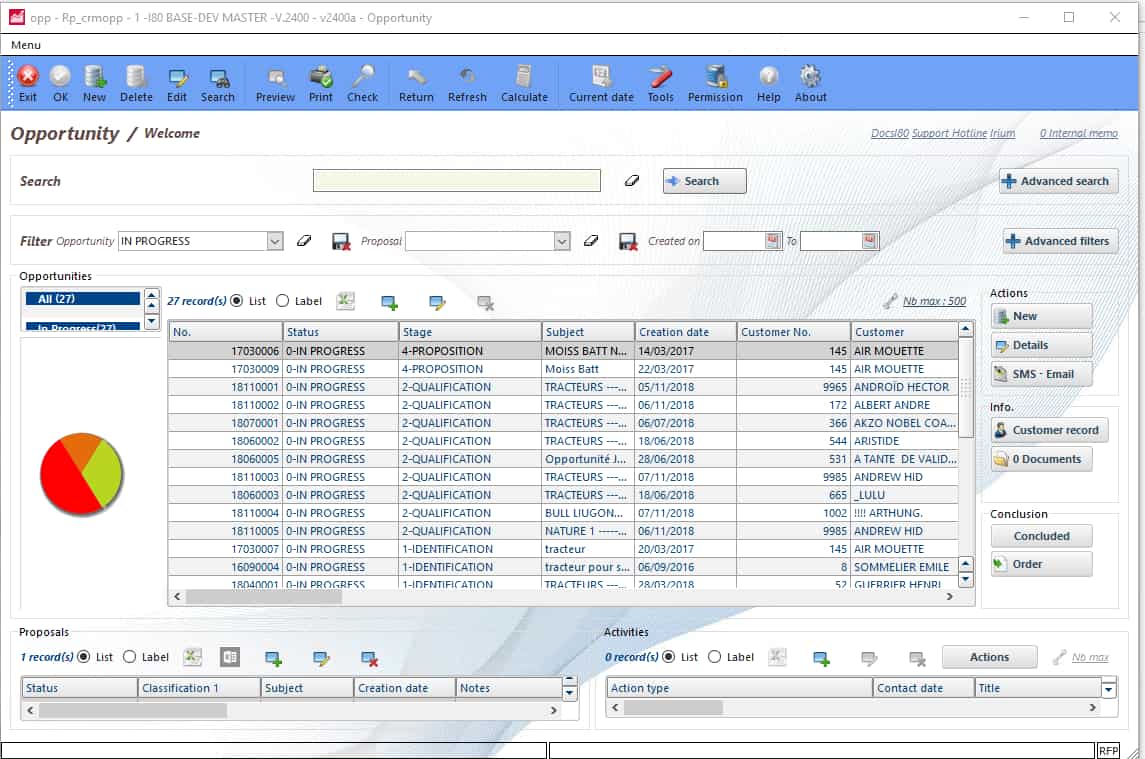Open the Opportunity filter dropdown showing IN PROGRESS
Screen dimensions: 1145x759
tap(273, 240)
